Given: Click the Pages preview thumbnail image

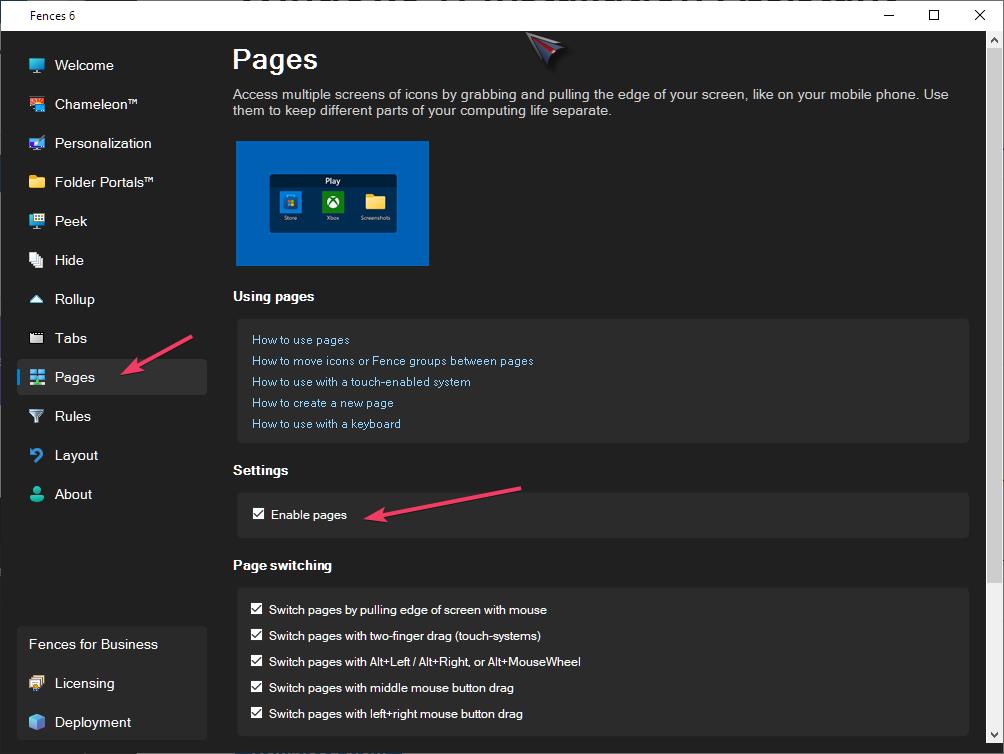Looking at the screenshot, I should 332,203.
